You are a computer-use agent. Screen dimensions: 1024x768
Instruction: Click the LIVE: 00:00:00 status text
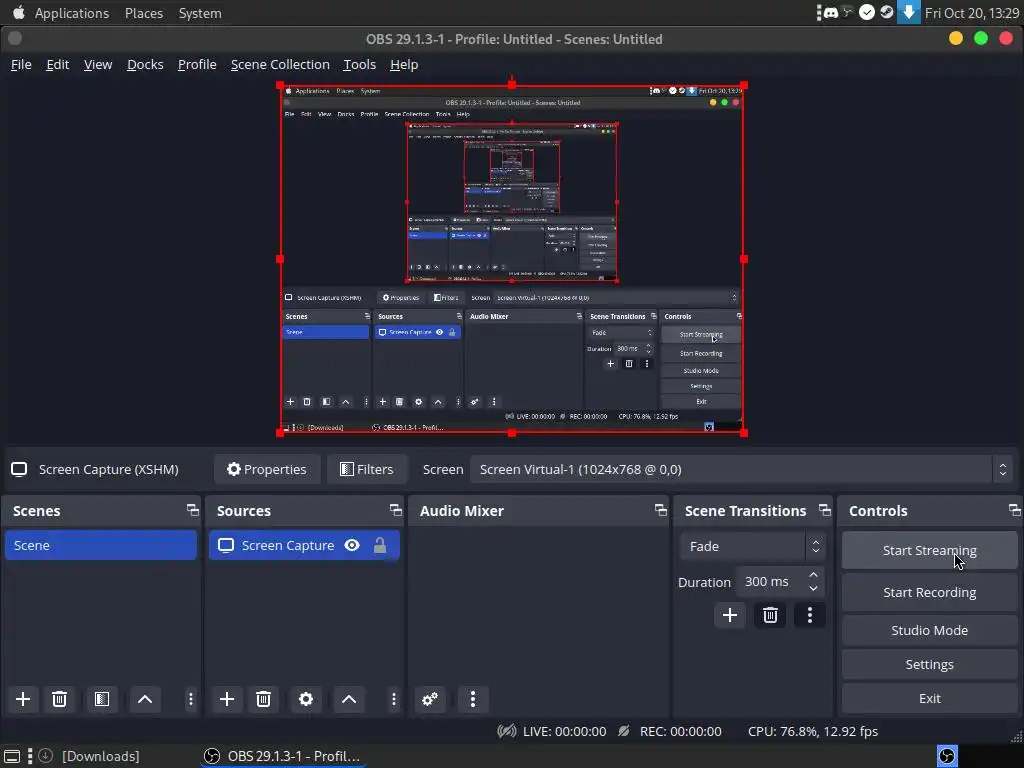(x=564, y=731)
